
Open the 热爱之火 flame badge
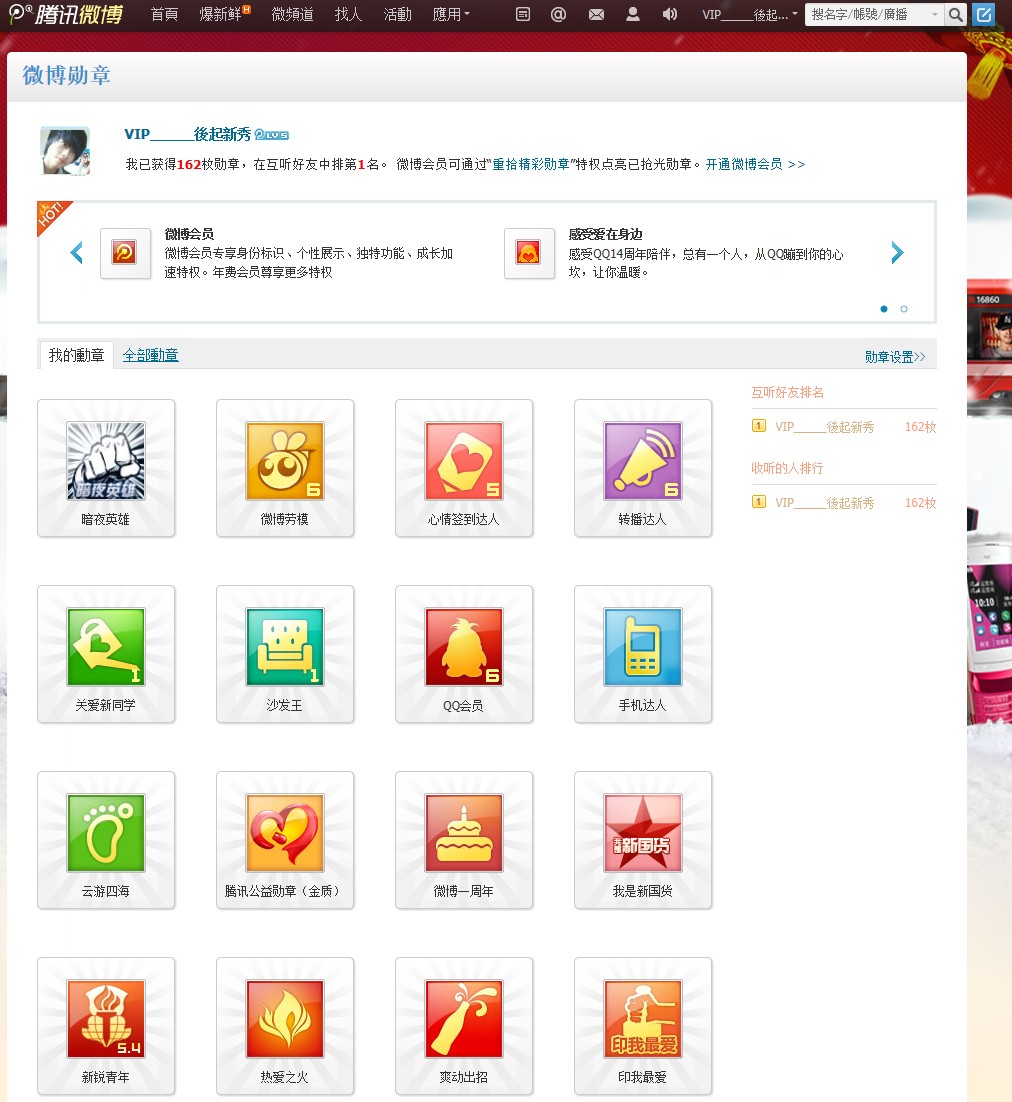[x=285, y=1019]
